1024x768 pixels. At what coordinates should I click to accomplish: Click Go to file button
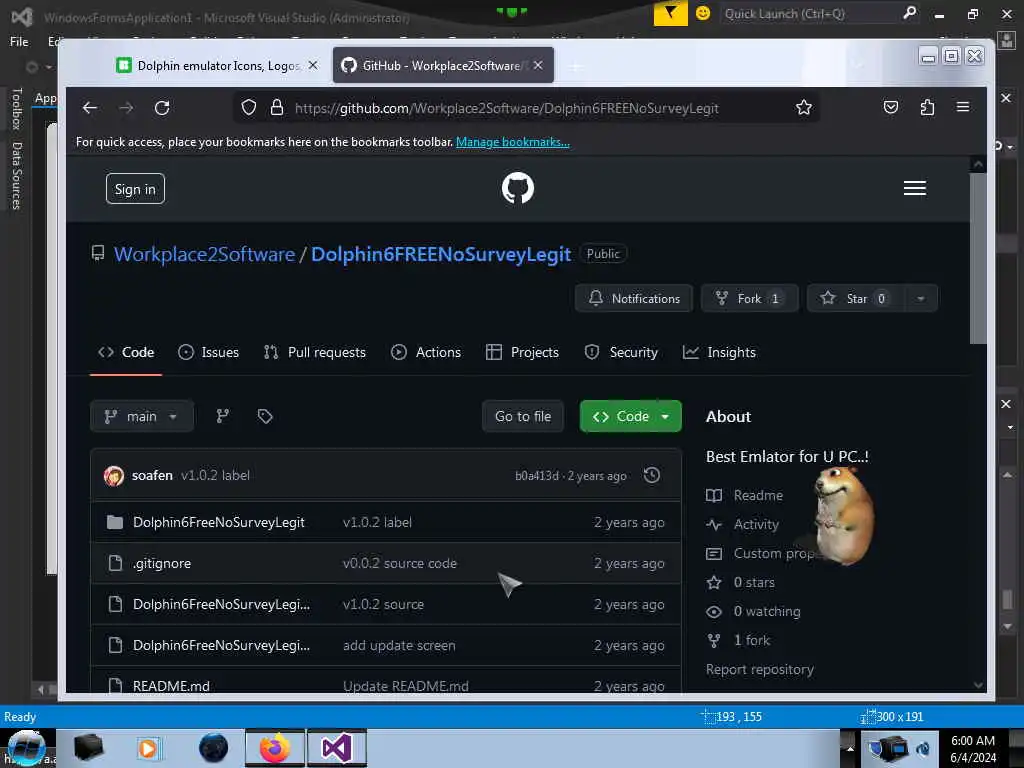[x=522, y=416]
